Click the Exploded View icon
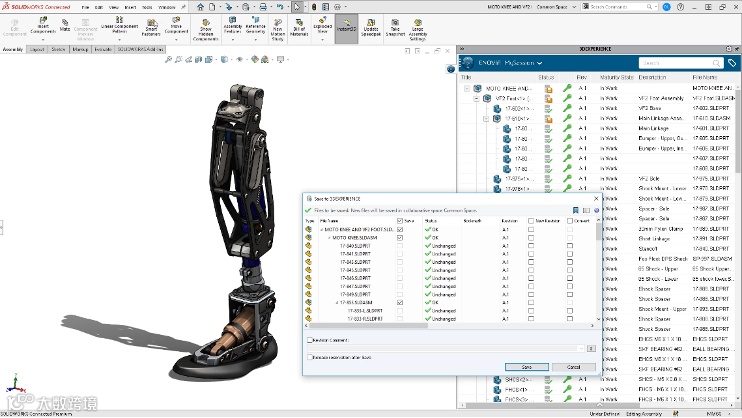The height and width of the screenshot is (418, 742). (322, 20)
